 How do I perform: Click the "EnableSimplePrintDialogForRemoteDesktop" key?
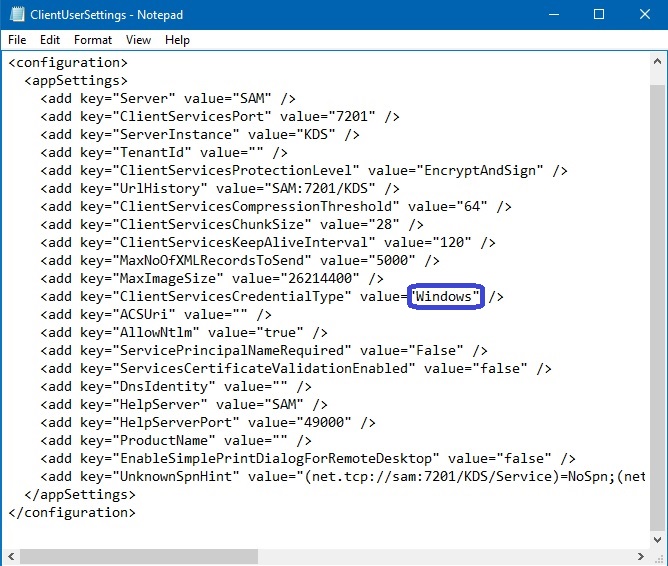[276, 458]
